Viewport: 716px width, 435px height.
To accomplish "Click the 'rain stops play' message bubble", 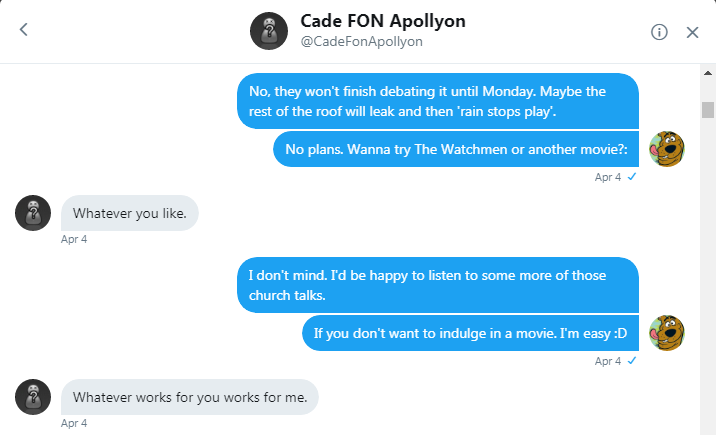I will (438, 102).
